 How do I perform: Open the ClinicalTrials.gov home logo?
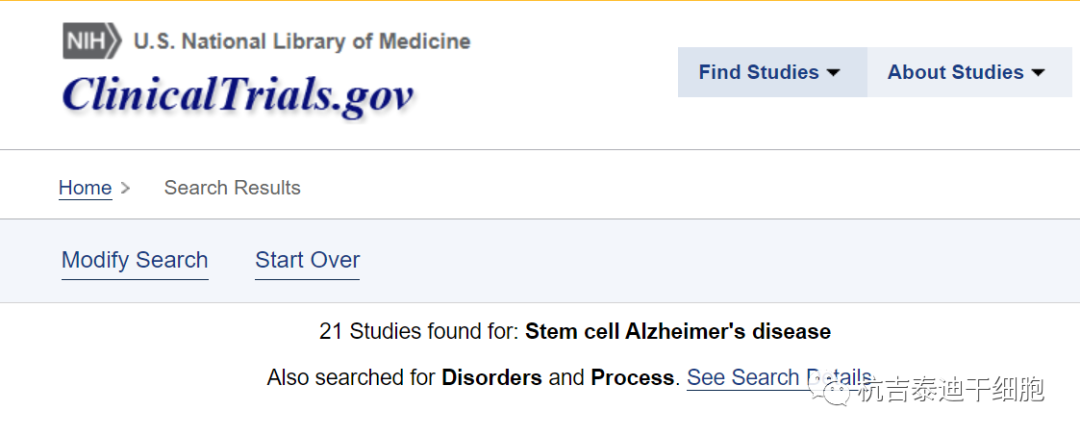pyautogui.click(x=237, y=95)
